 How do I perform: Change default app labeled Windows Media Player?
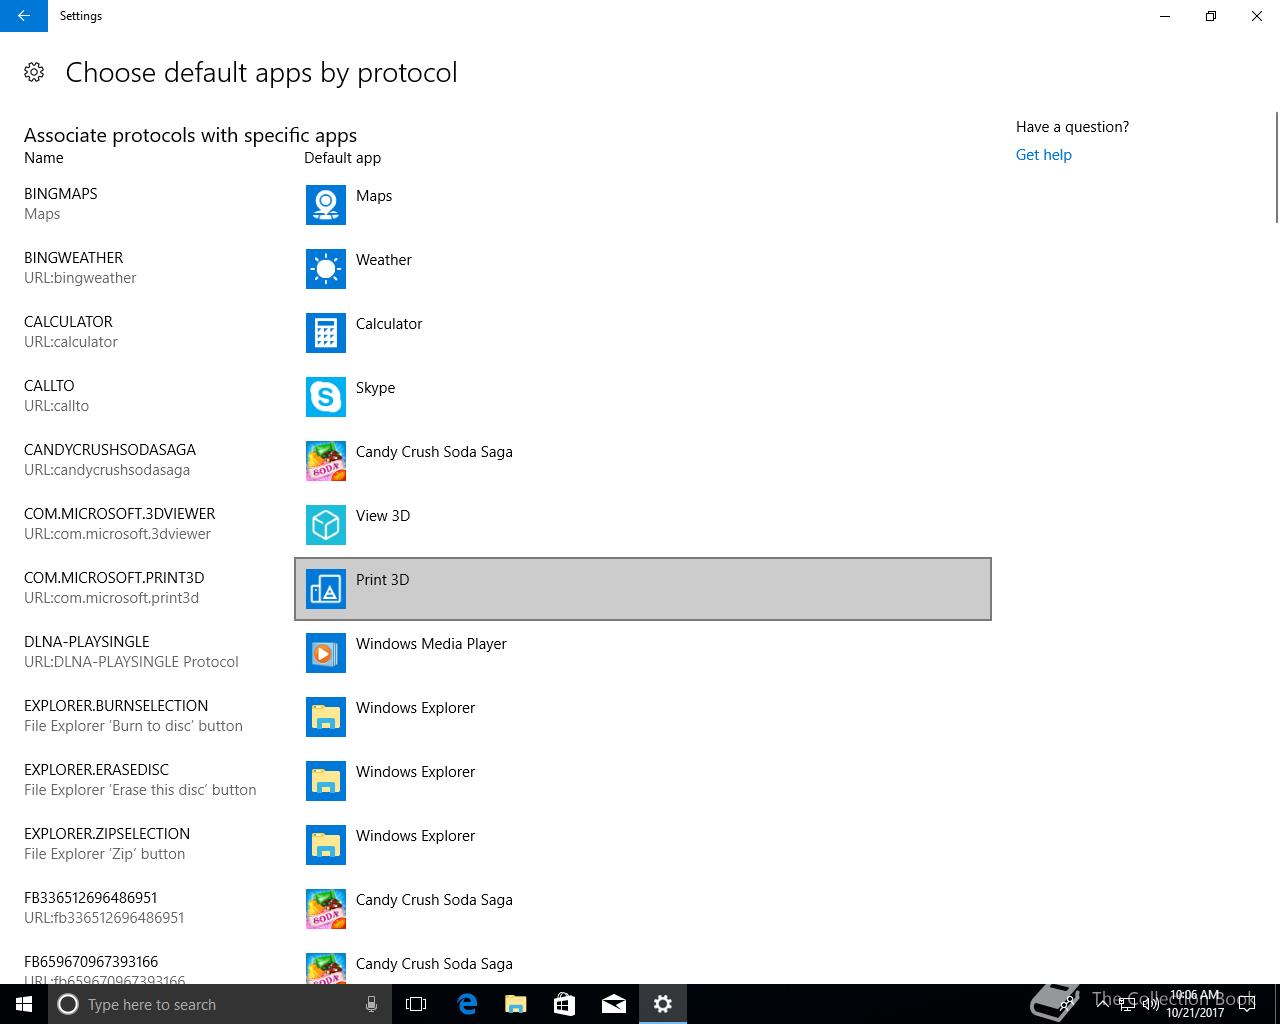point(643,653)
